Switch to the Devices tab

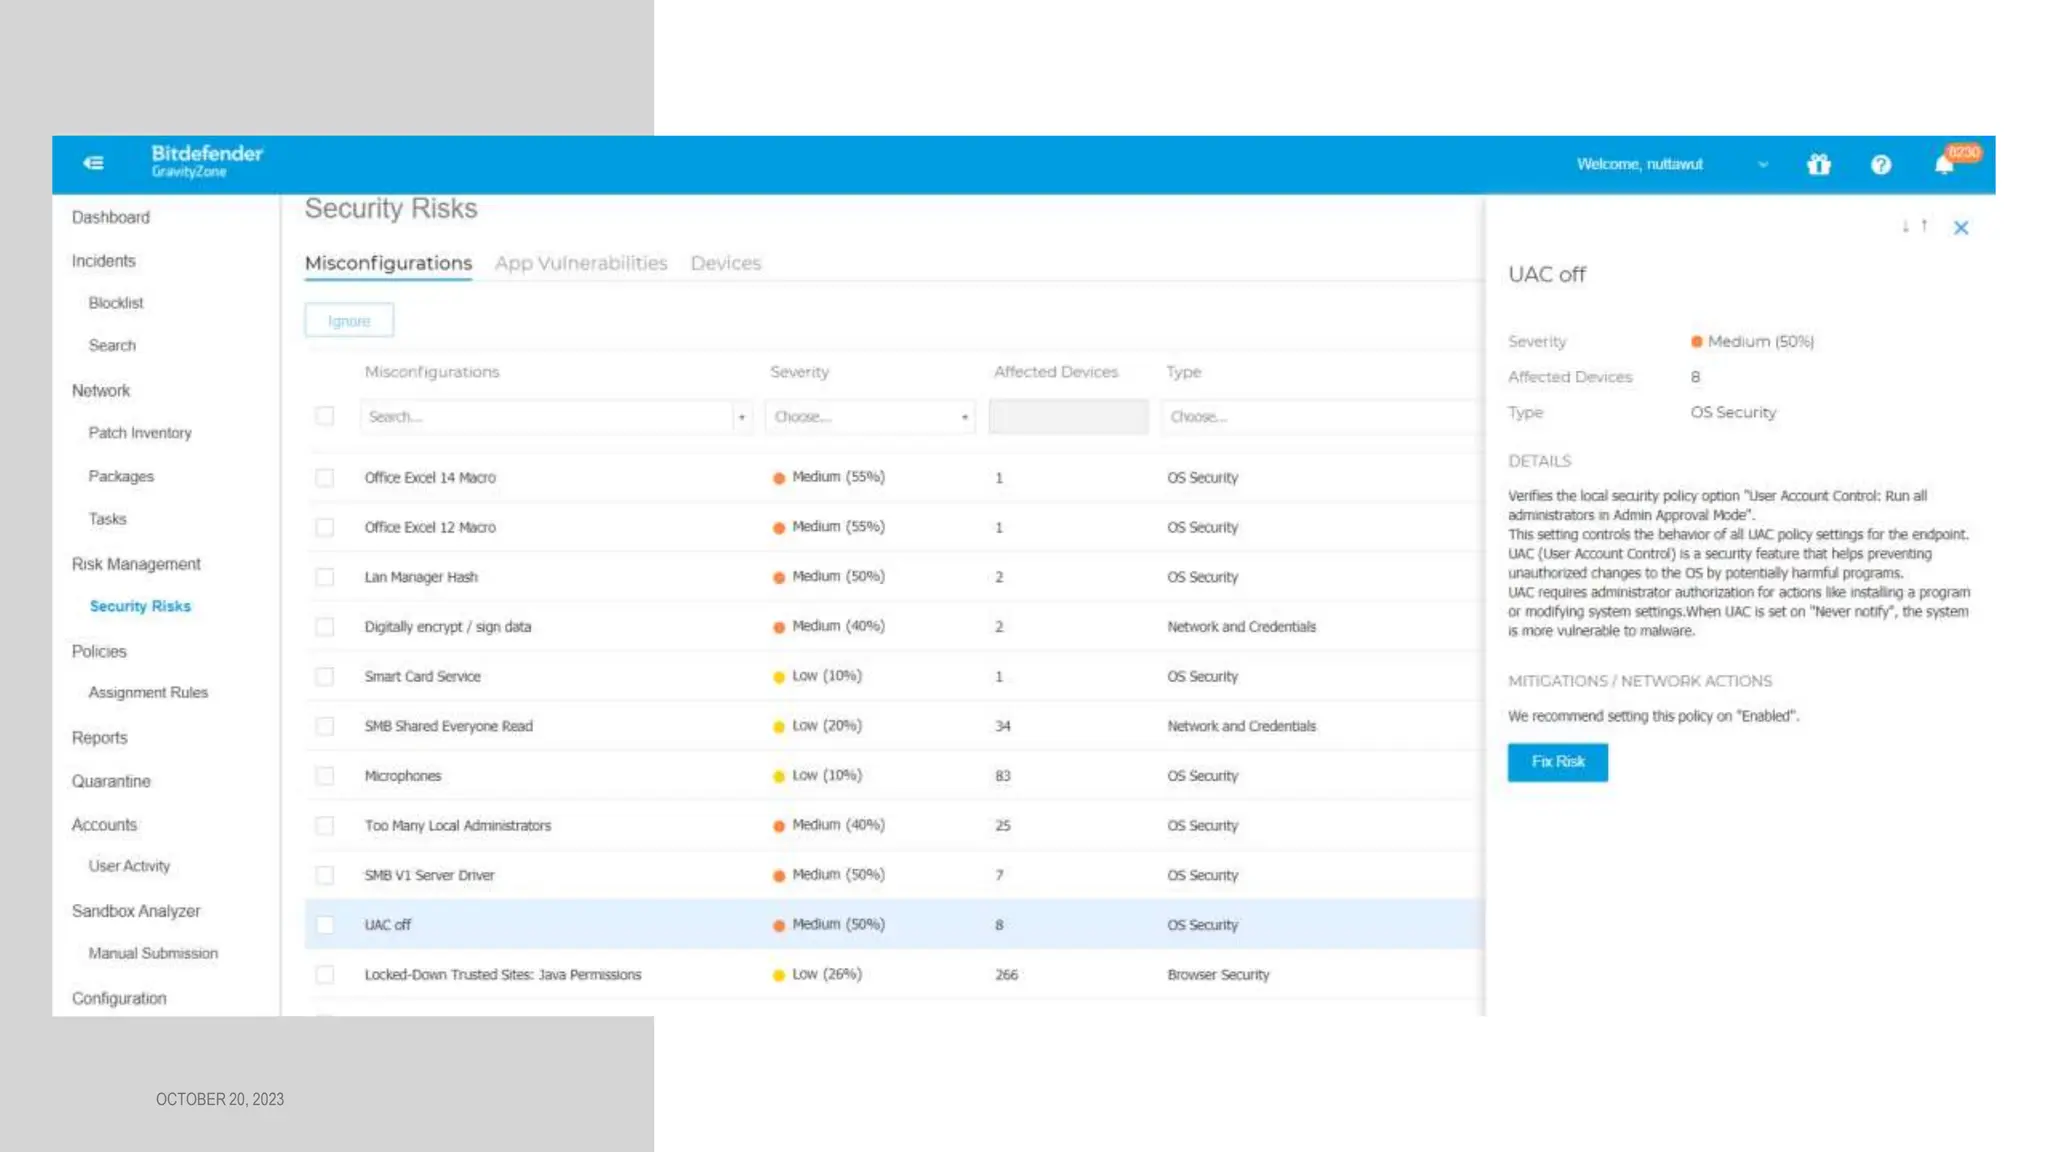[x=725, y=263]
